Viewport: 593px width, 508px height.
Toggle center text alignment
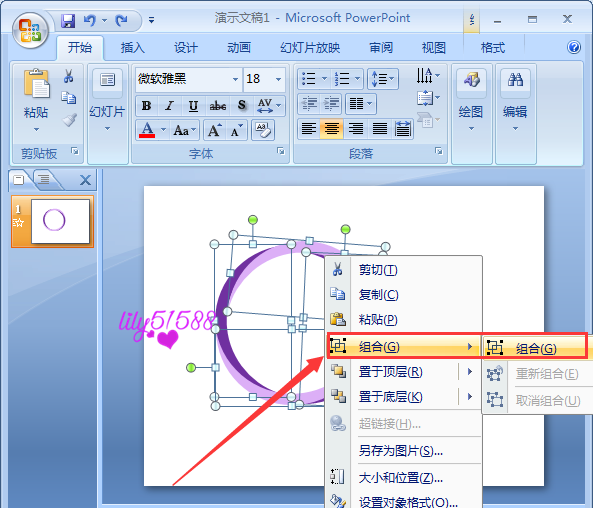click(332, 129)
